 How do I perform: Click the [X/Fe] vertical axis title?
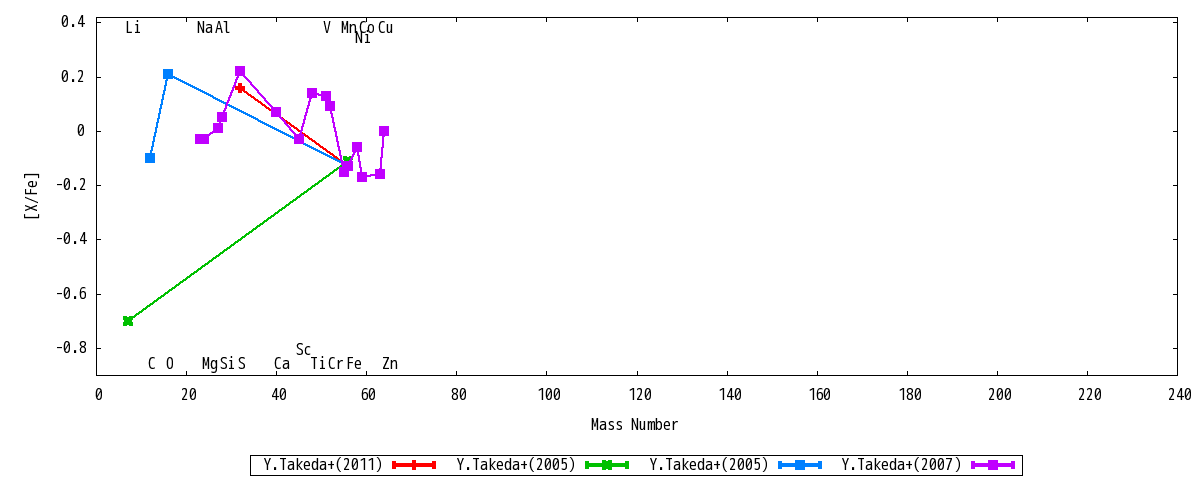(x=32, y=195)
